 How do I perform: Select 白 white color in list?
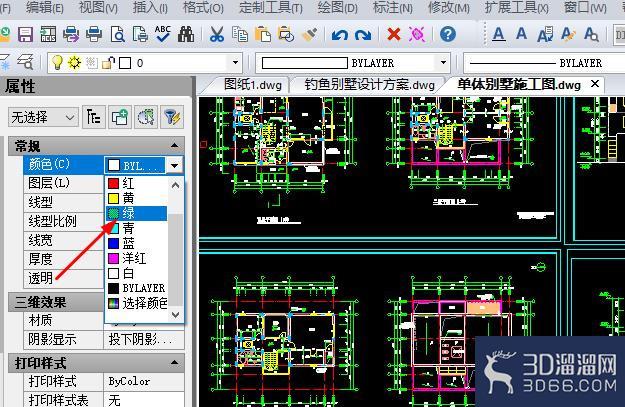[x=136, y=273]
